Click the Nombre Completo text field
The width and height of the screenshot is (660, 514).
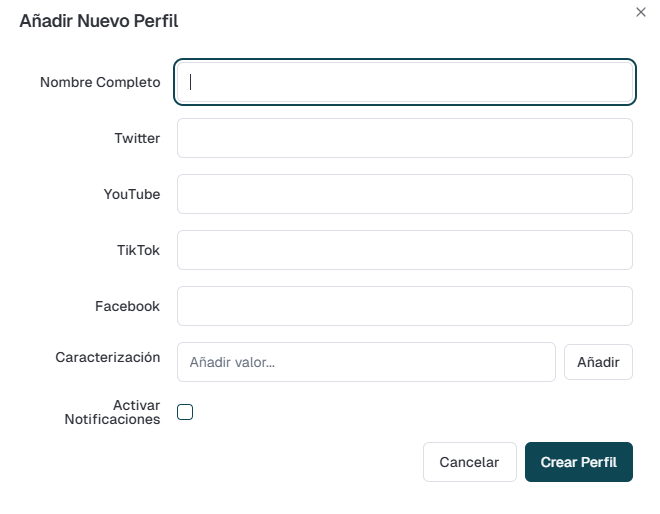405,82
